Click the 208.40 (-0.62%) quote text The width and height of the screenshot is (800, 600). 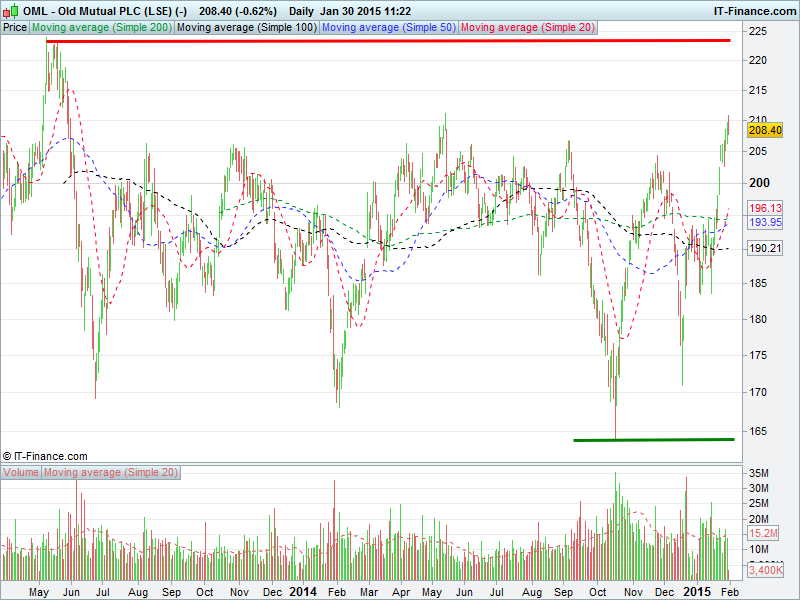pos(238,11)
